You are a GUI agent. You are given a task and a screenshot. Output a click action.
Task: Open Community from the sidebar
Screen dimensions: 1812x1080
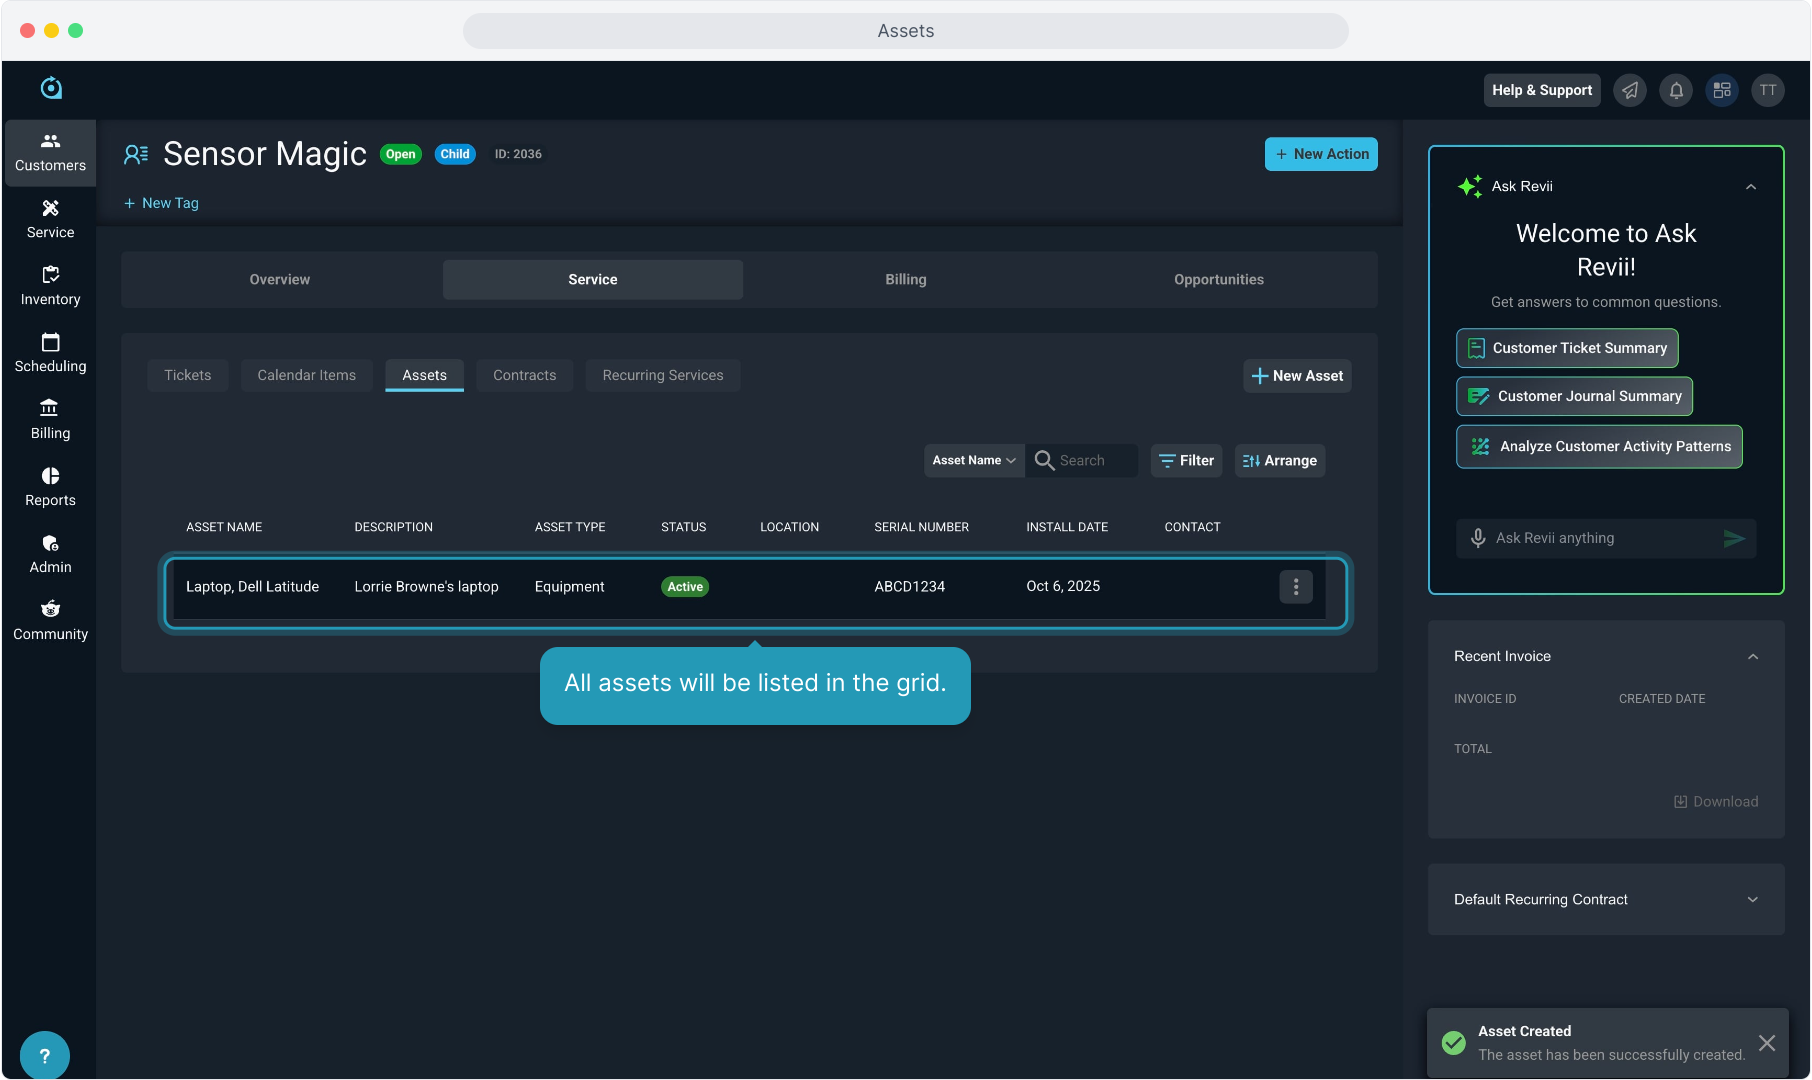tap(50, 621)
